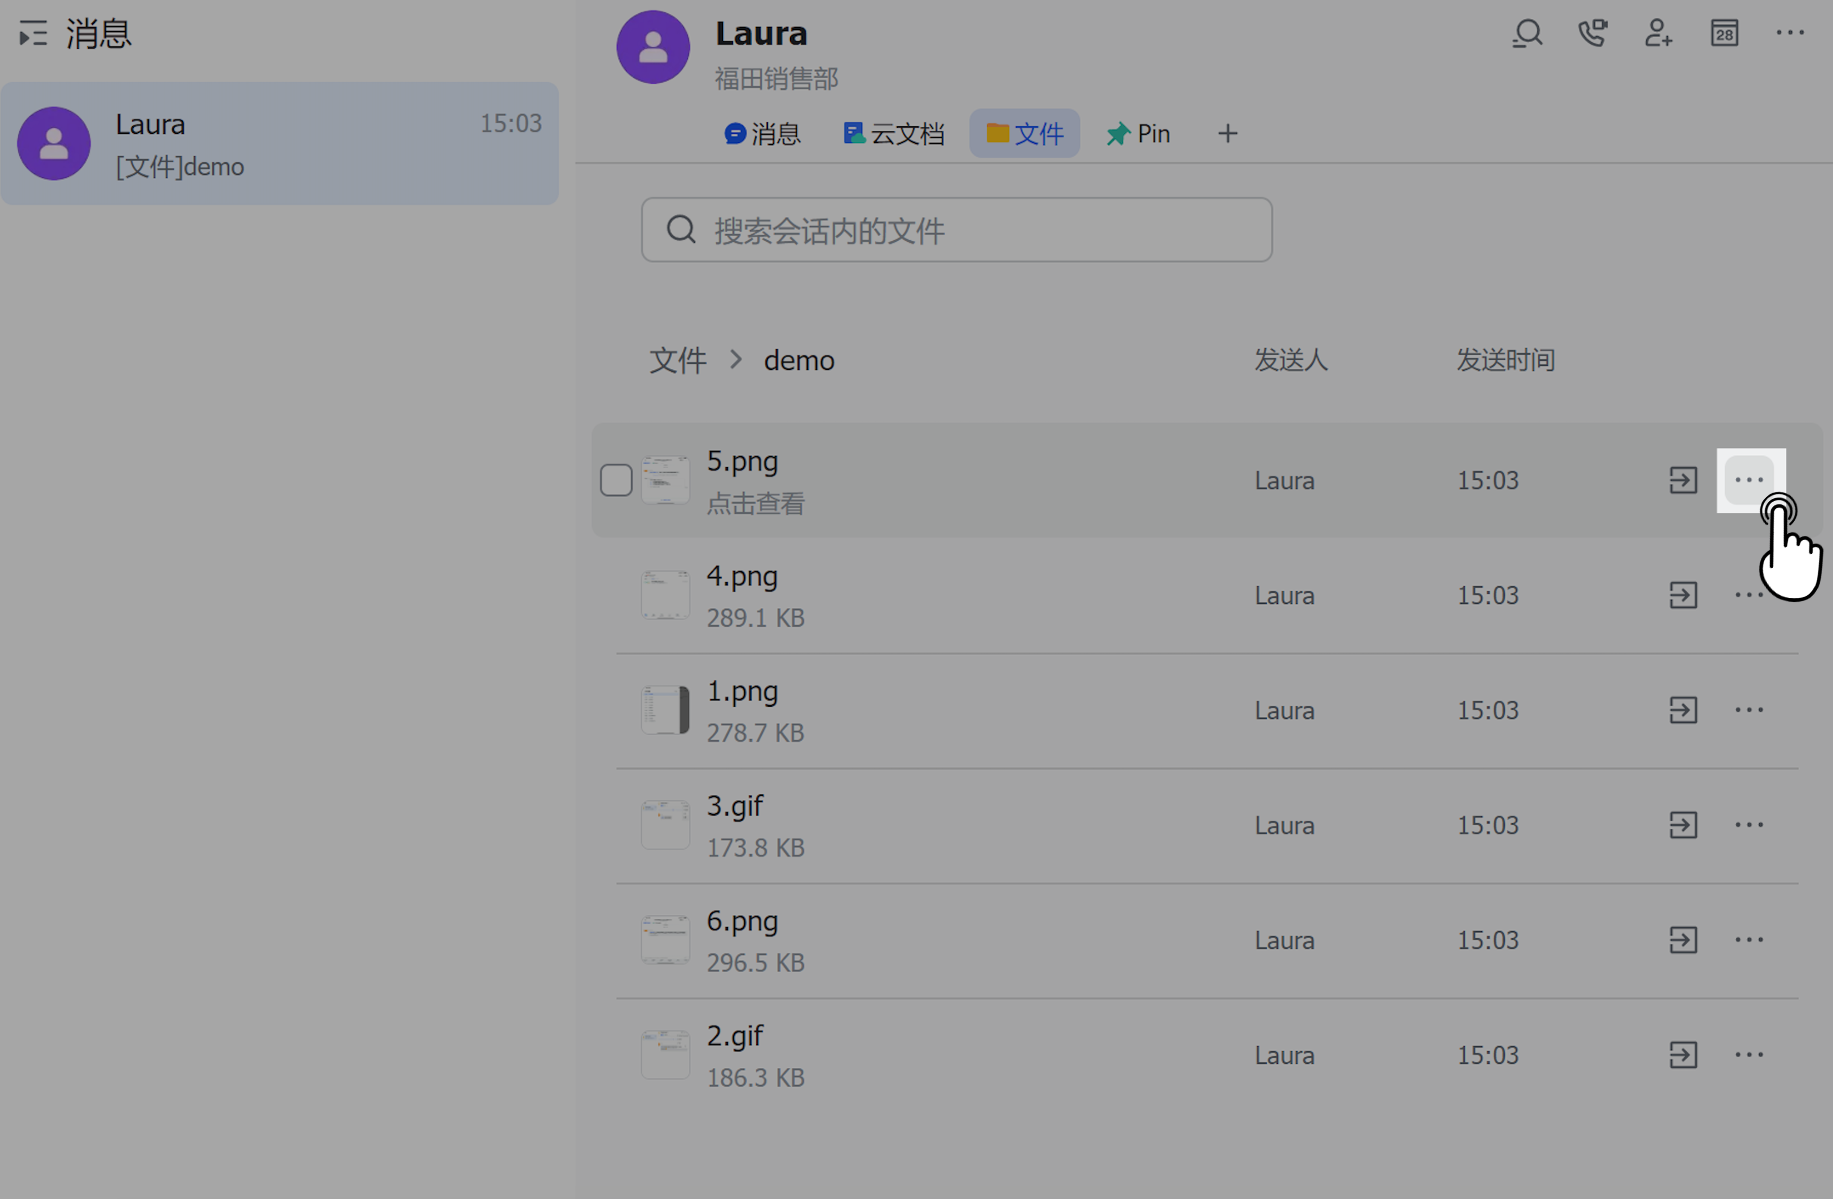Open the Pin tab

1138,134
